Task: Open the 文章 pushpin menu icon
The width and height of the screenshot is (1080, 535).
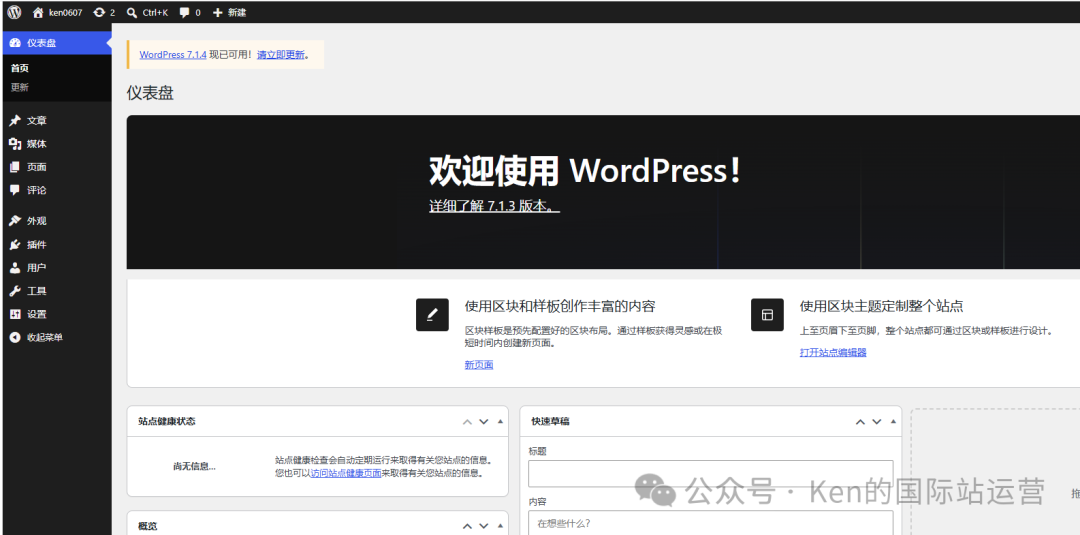Action: (15, 120)
